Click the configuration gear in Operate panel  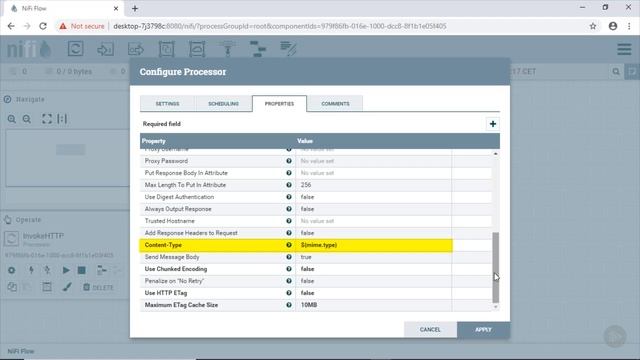11,270
